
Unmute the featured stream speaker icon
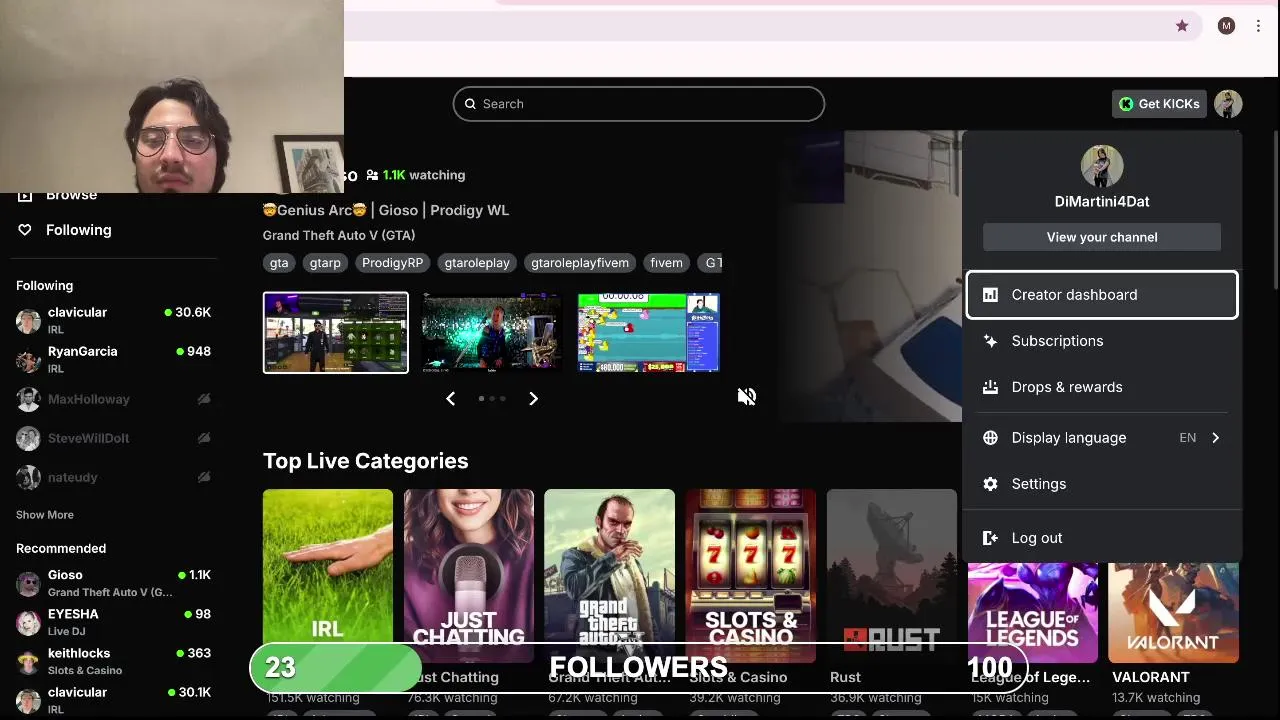(x=746, y=397)
